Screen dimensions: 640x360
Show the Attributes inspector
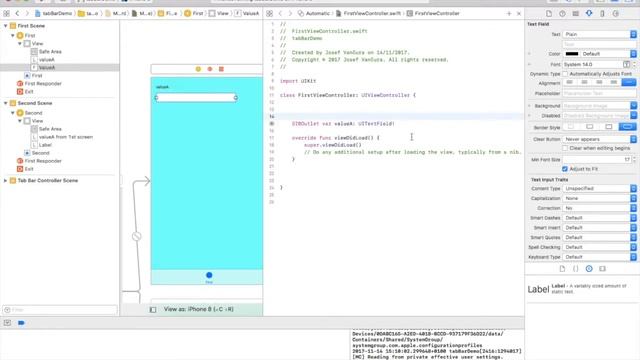[589, 13]
